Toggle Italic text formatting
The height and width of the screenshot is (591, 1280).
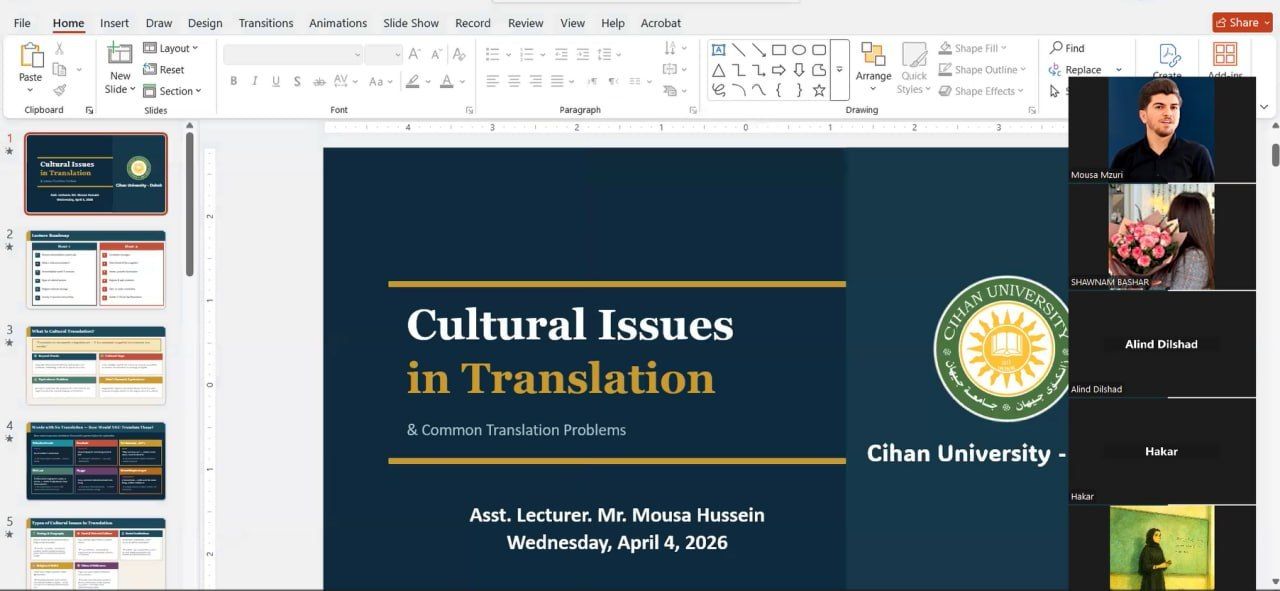tap(255, 81)
